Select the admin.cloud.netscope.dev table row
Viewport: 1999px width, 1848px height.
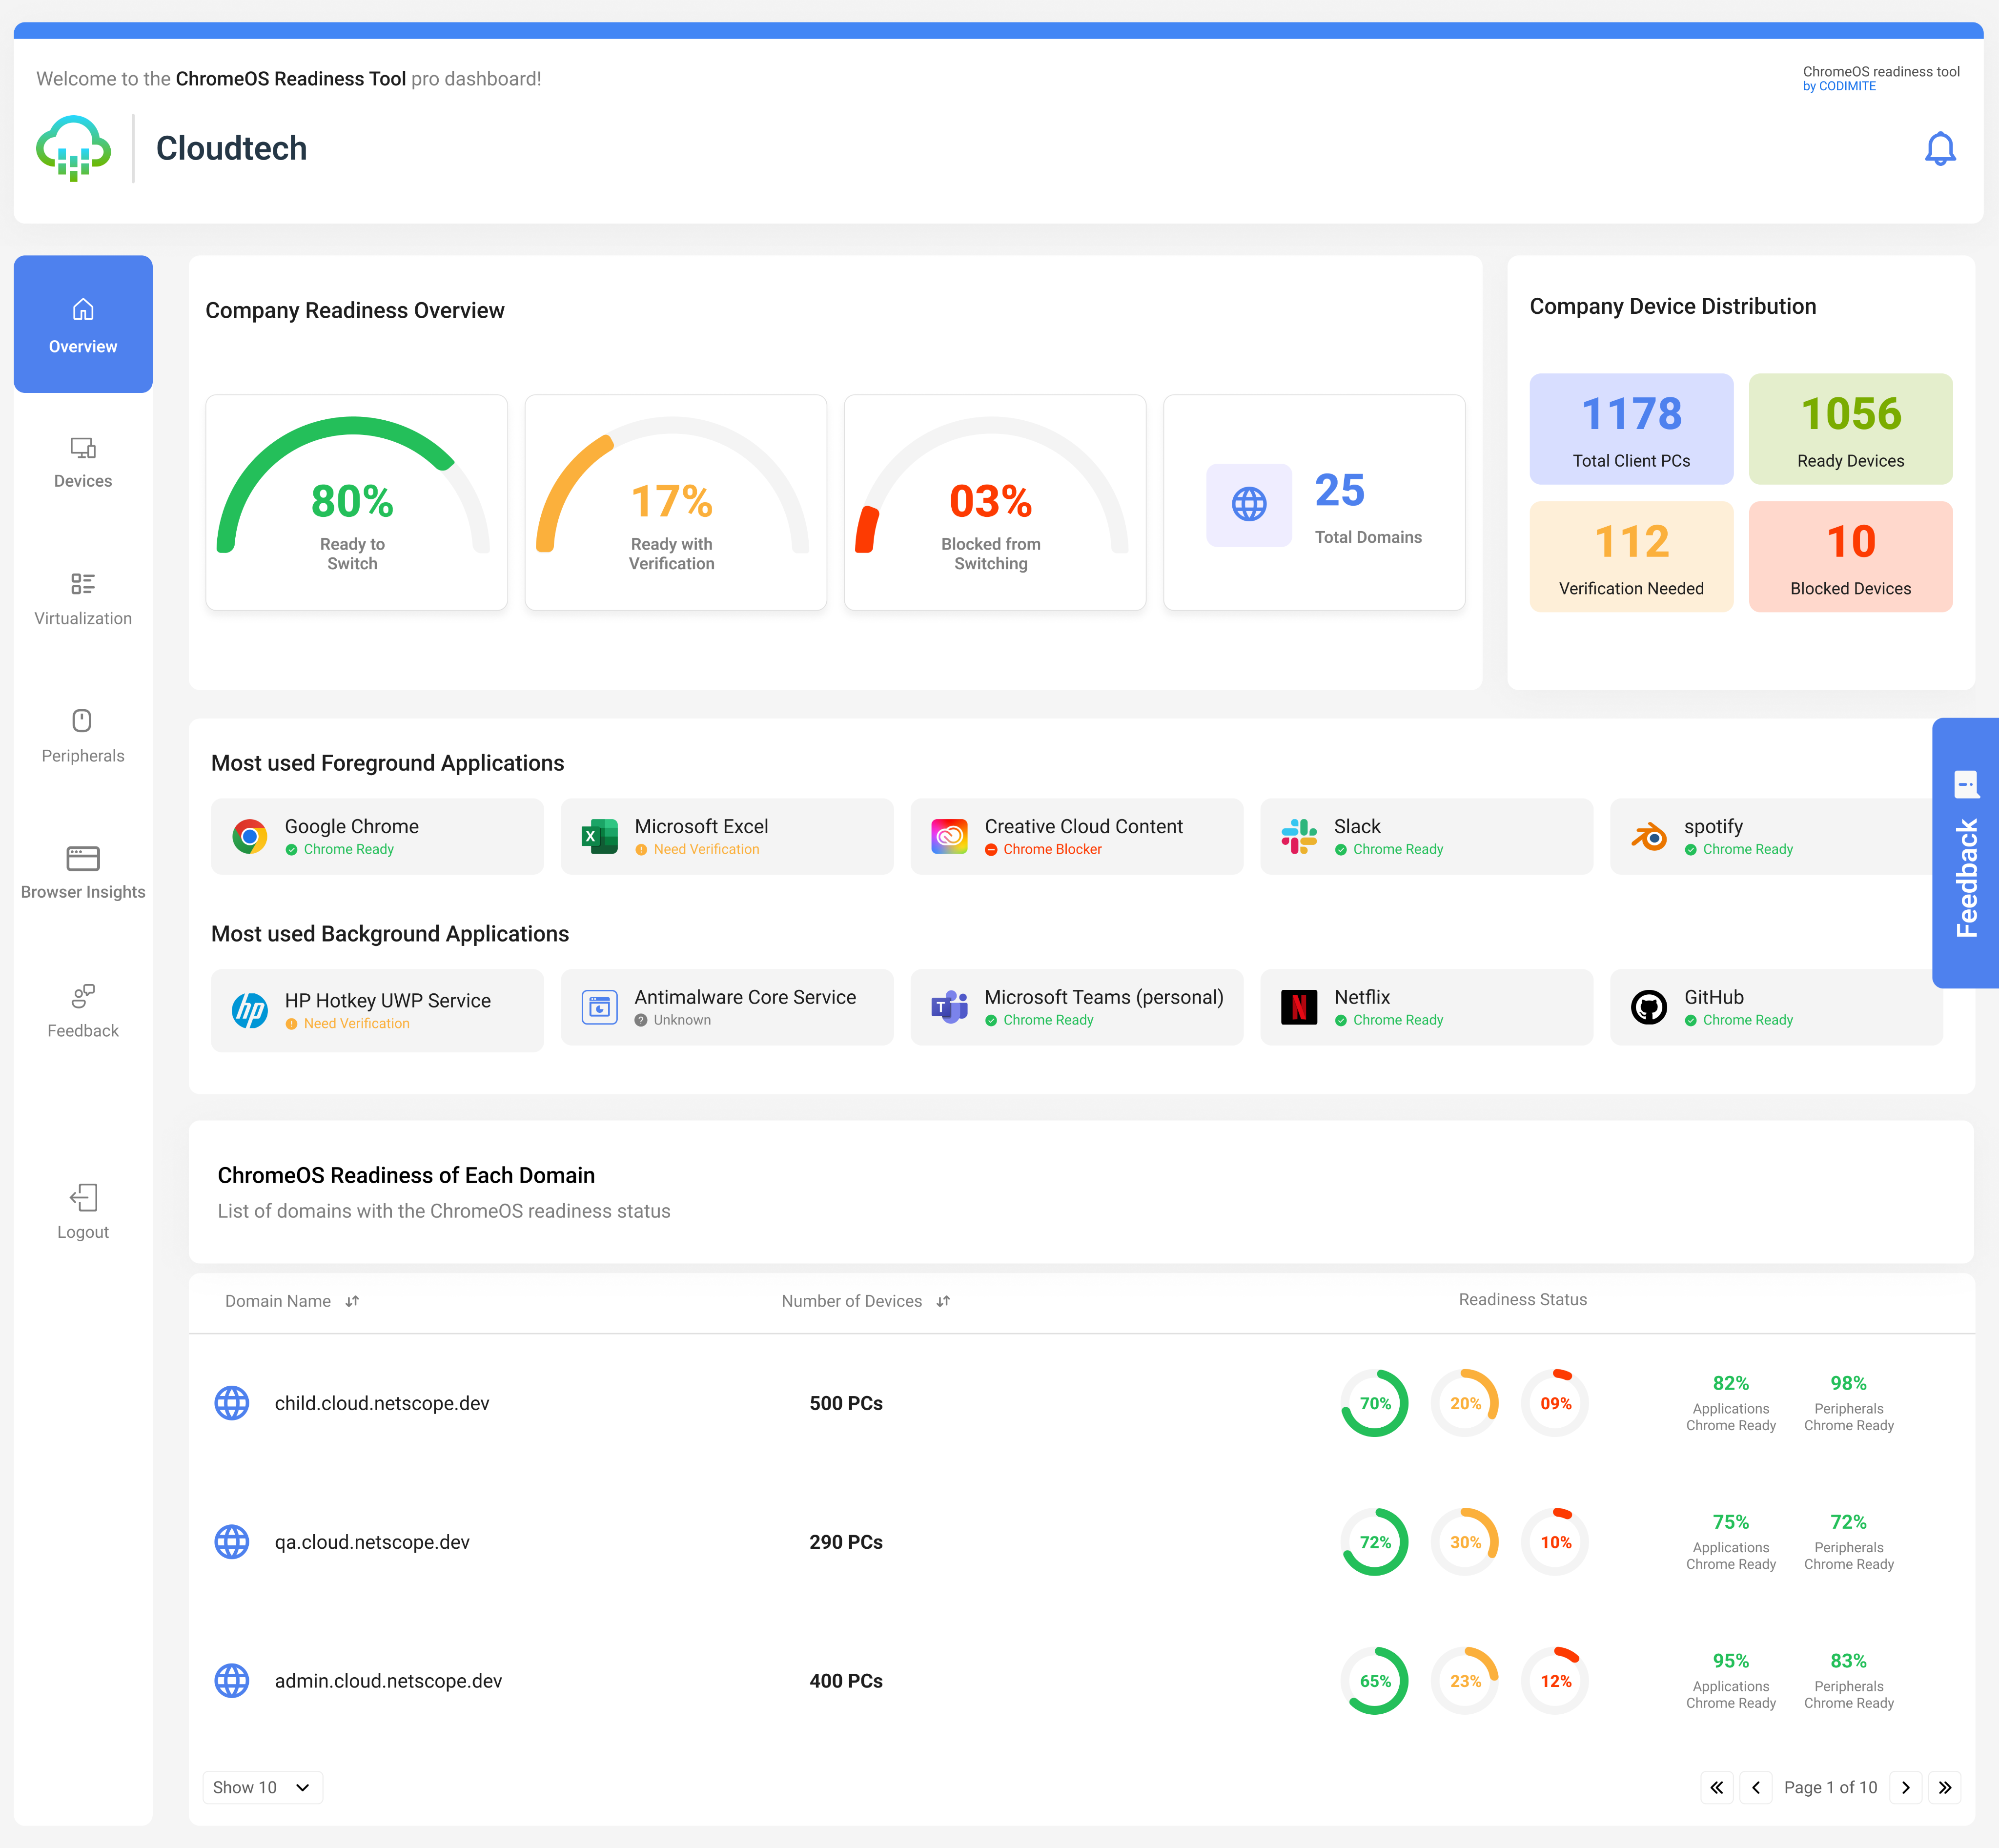pyautogui.click(x=389, y=1681)
